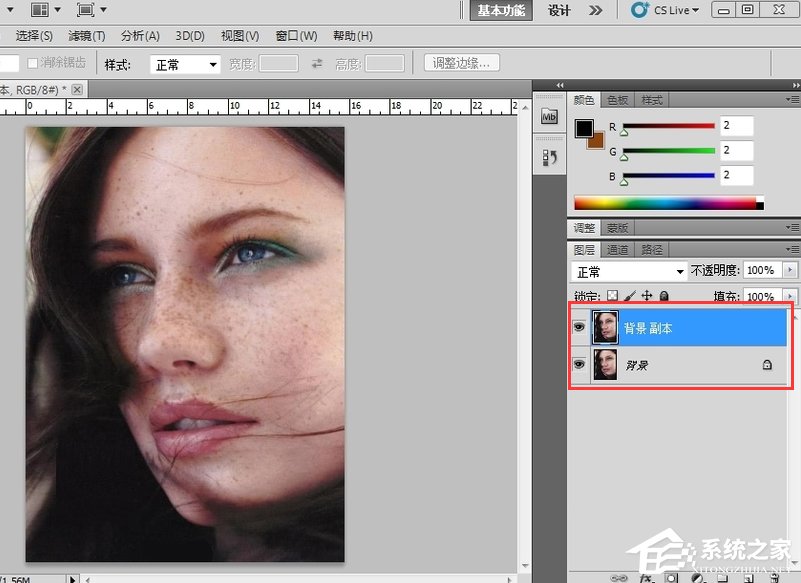Click the add layer style fx icon
The image size is (801, 583).
[647, 577]
